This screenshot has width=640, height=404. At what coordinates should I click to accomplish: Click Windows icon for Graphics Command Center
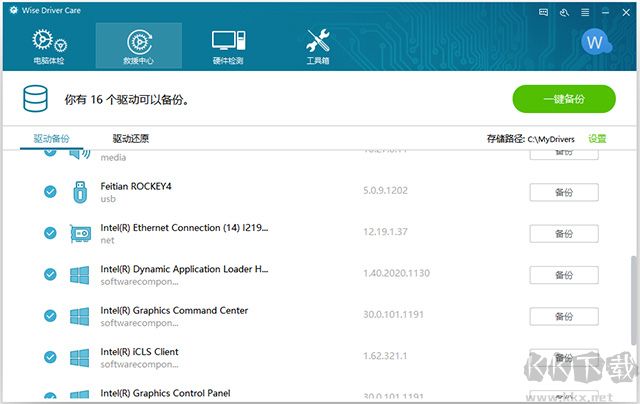pyautogui.click(x=80, y=316)
